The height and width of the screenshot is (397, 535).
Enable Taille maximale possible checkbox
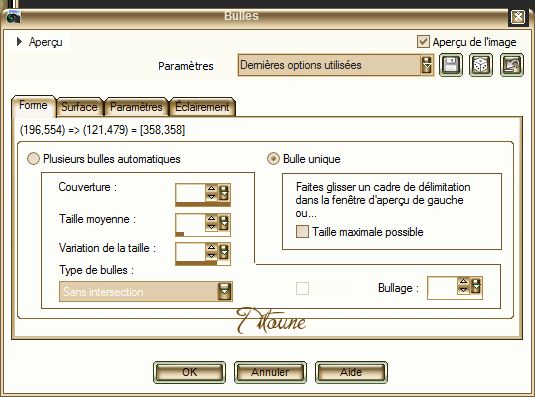coord(302,232)
